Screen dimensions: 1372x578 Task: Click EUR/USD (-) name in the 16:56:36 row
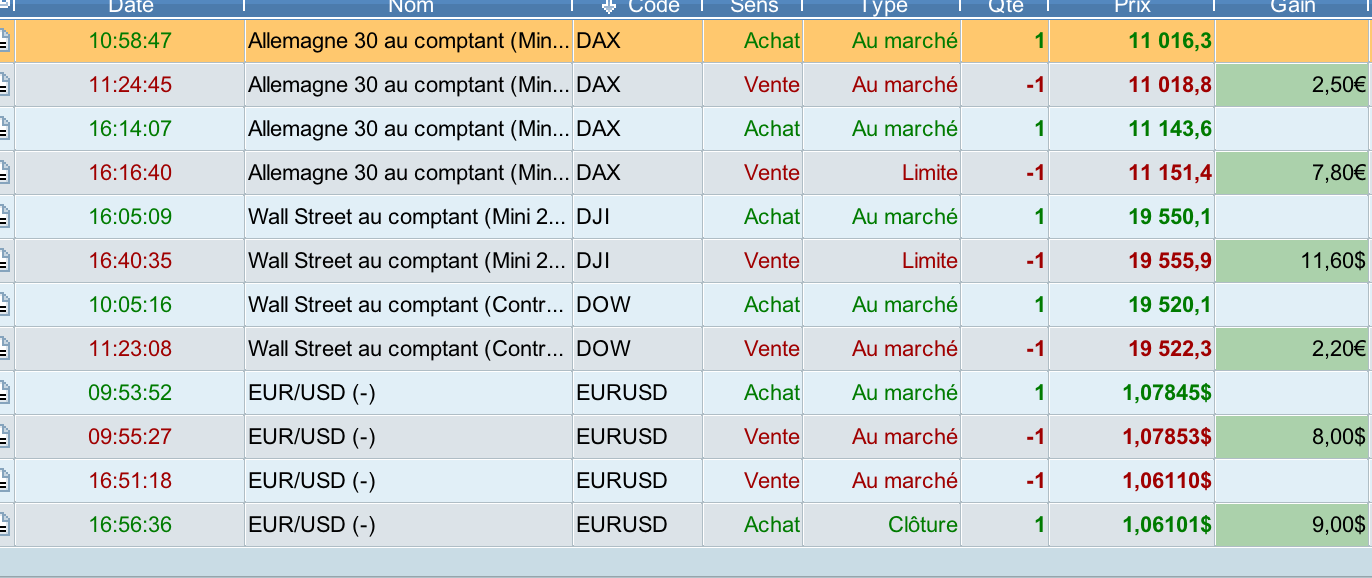click(311, 525)
